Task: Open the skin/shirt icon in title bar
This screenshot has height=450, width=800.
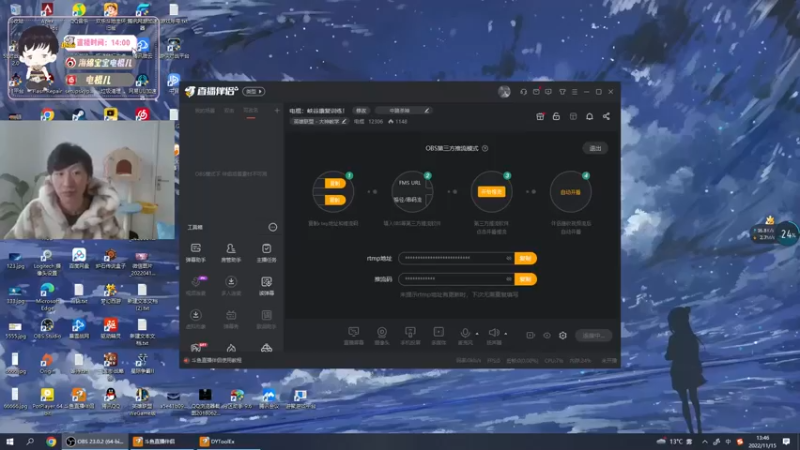Action: click(x=562, y=92)
